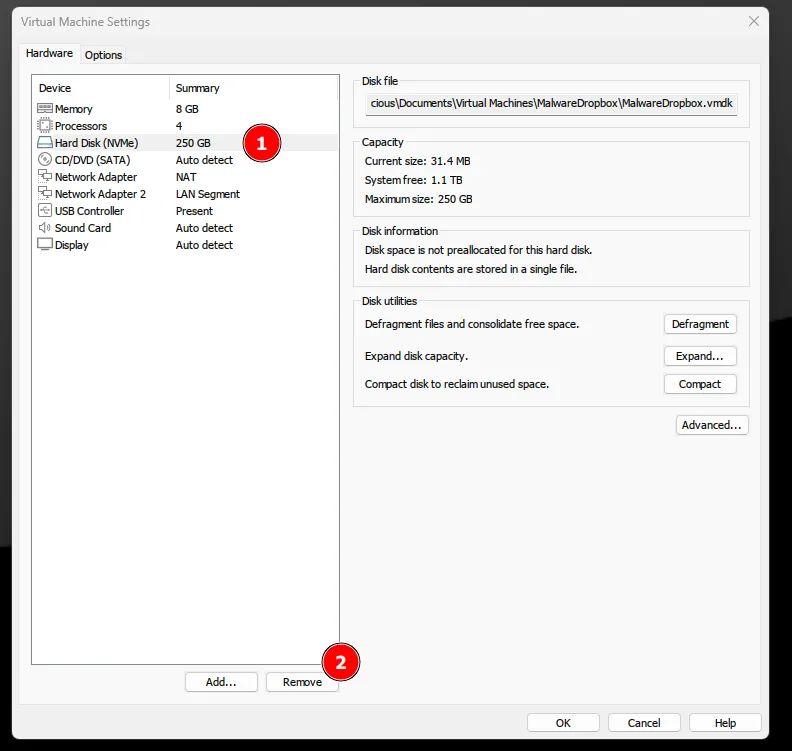Select the USB Controller icon
Screen dimensions: 792x751
(45, 211)
